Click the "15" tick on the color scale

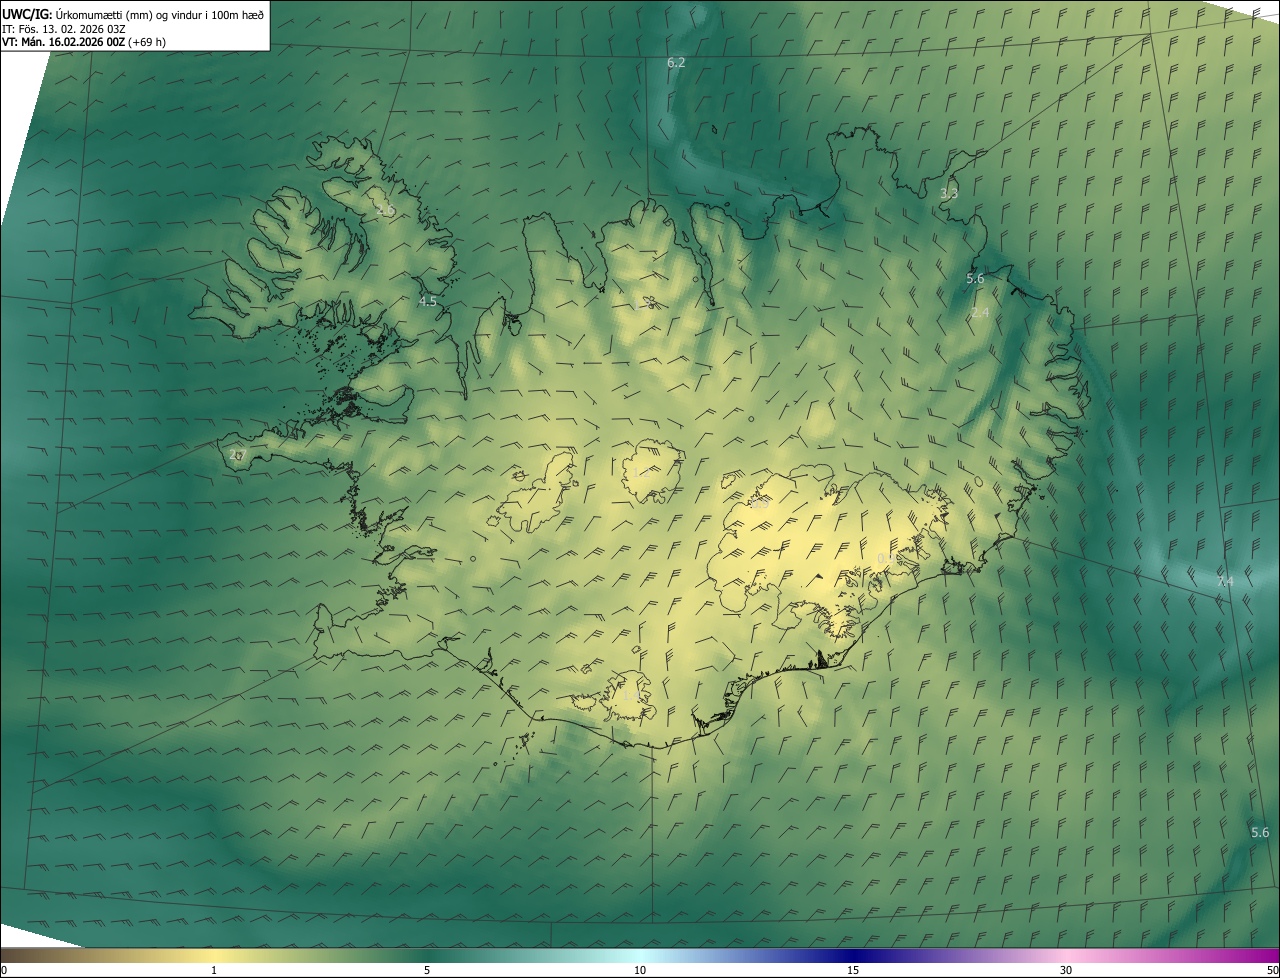853,970
